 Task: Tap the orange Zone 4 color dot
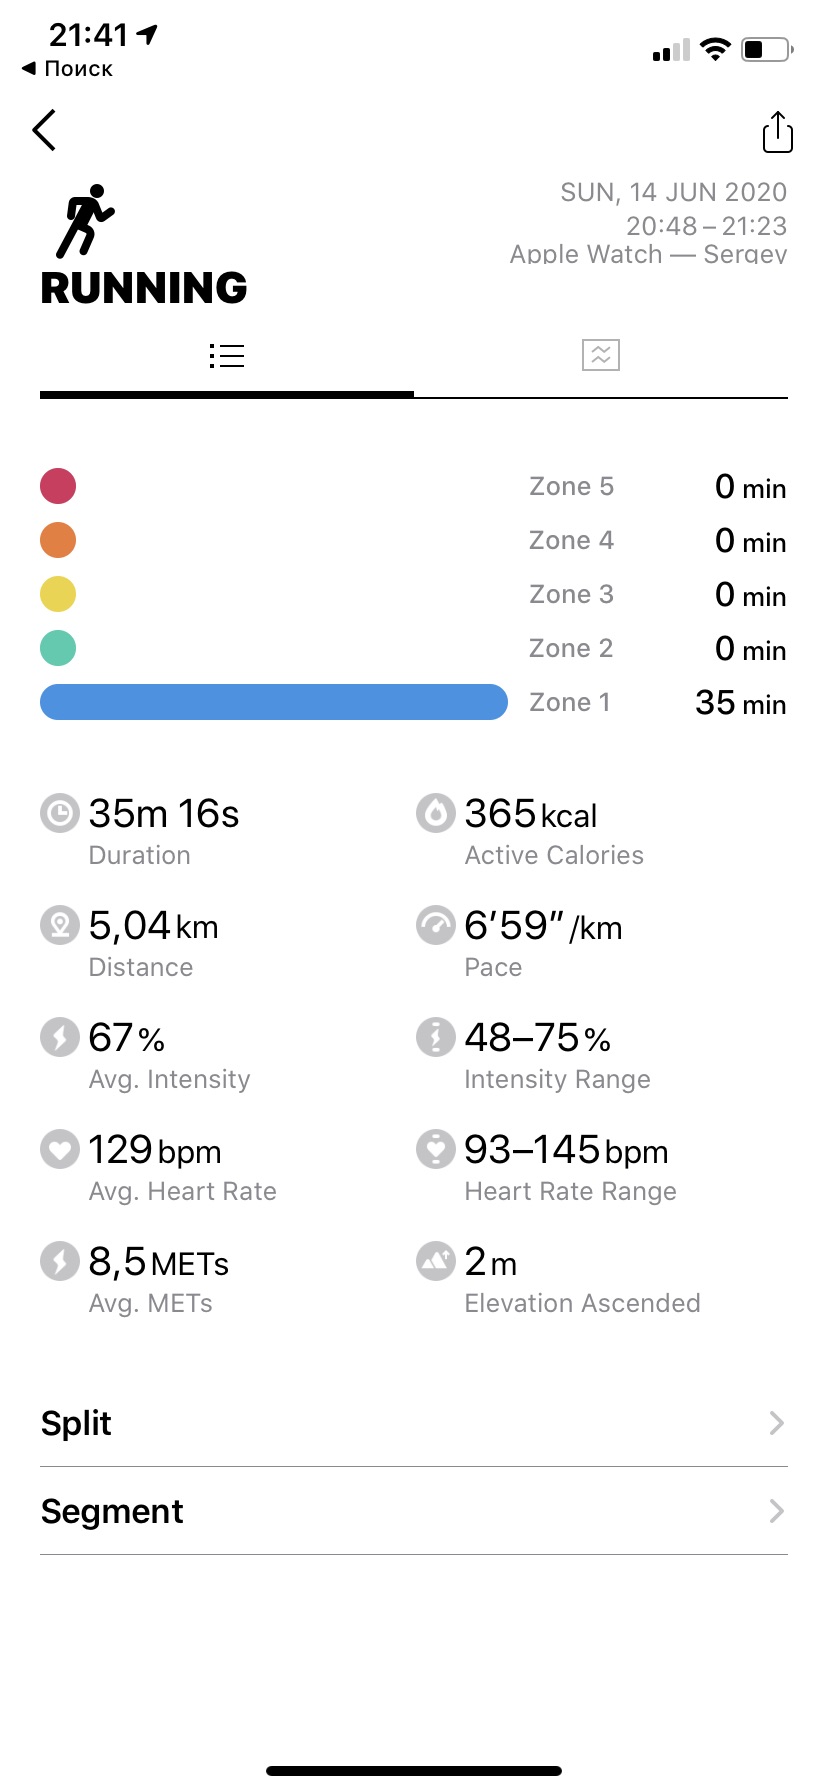pyautogui.click(x=58, y=540)
